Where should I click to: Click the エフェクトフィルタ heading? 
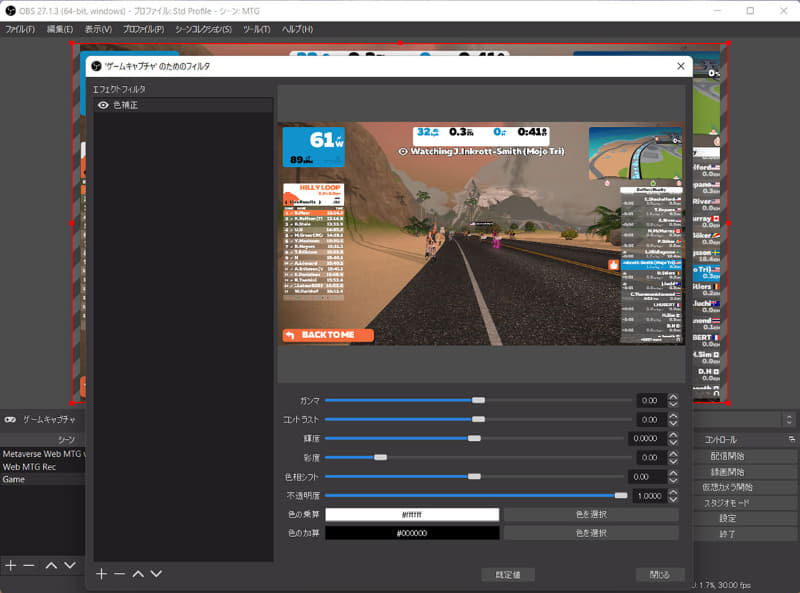pos(119,89)
